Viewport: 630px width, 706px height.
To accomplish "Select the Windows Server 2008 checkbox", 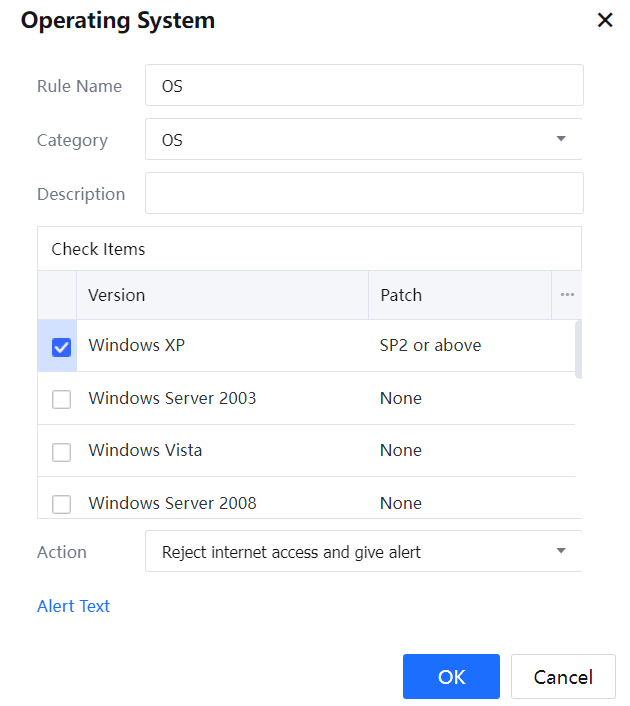I will click(x=61, y=504).
